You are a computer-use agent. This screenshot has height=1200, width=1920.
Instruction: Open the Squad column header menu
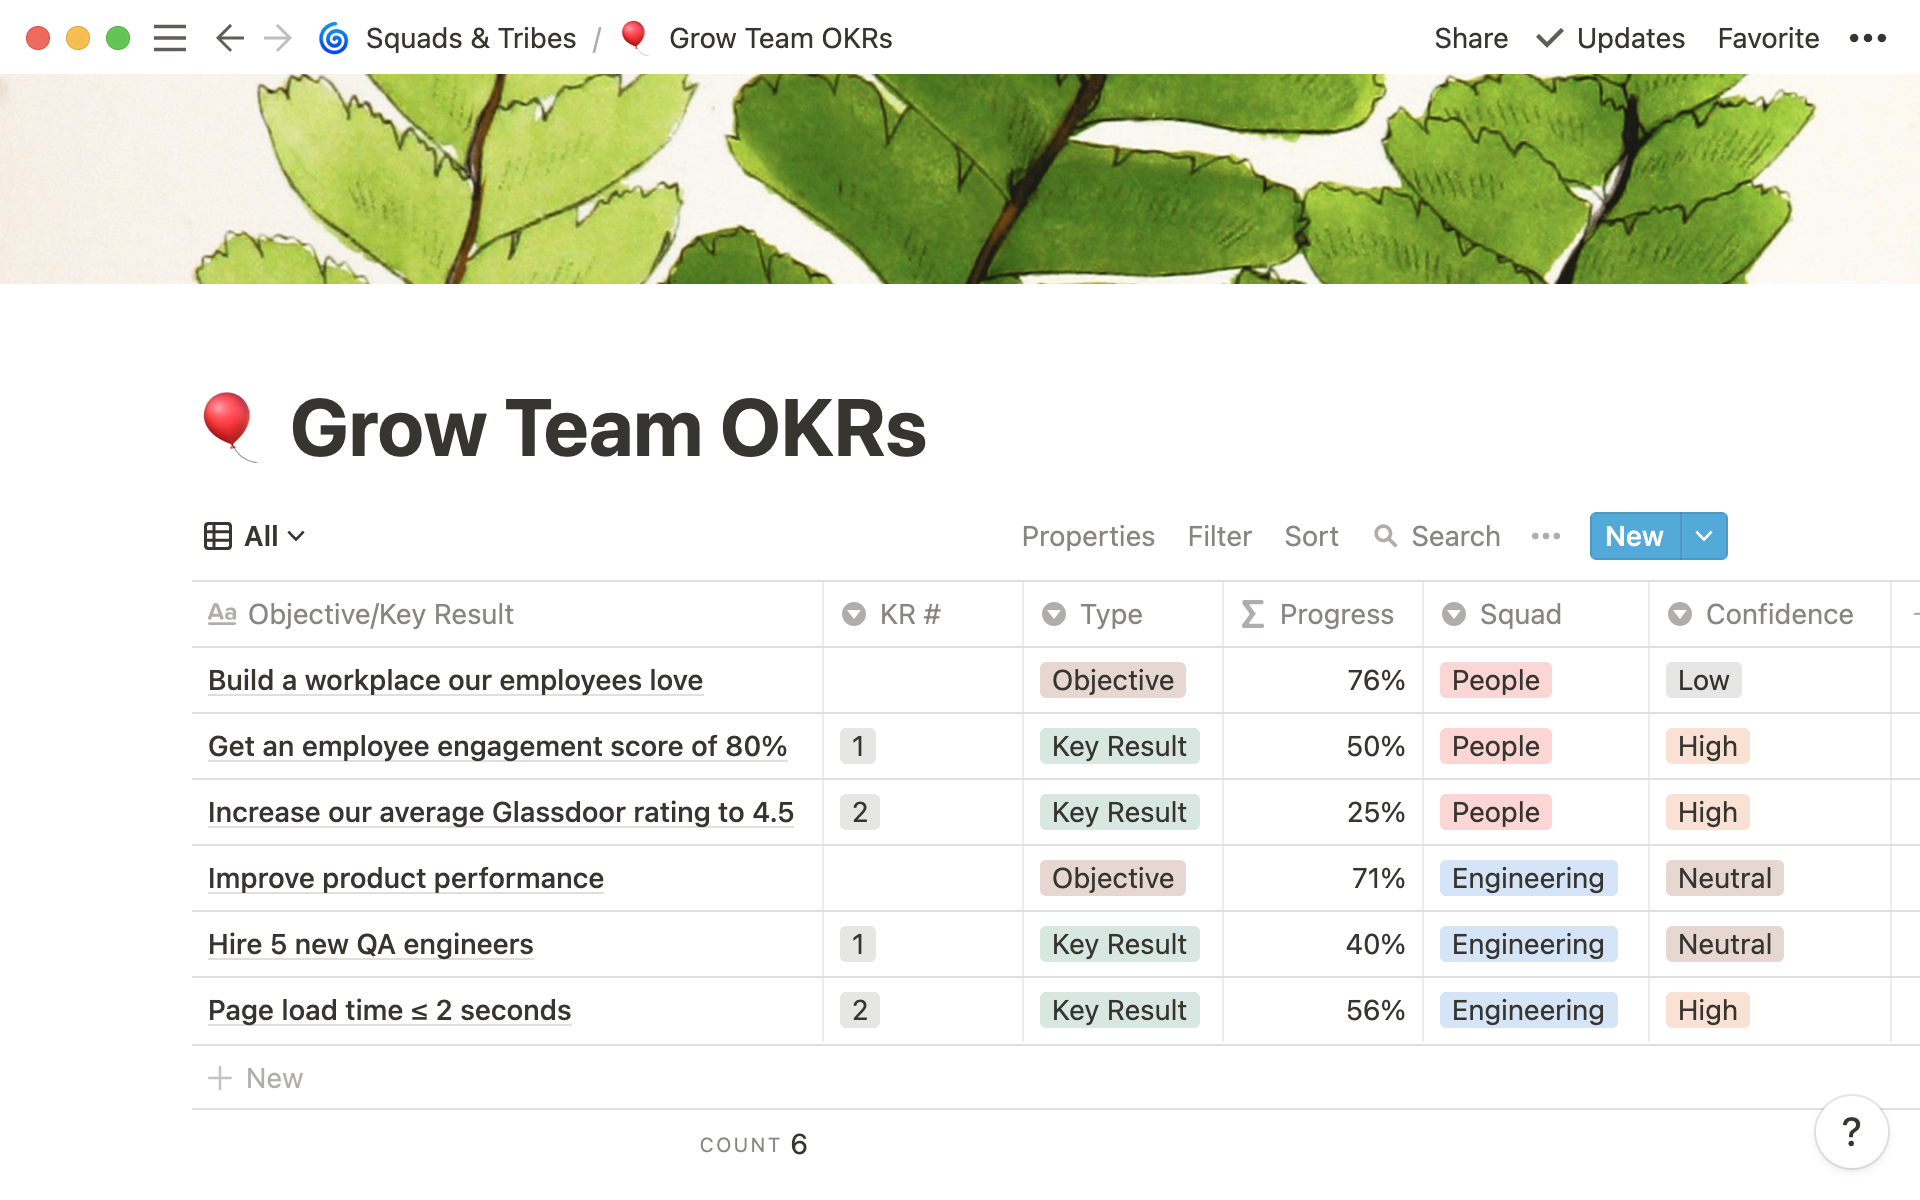click(1536, 614)
